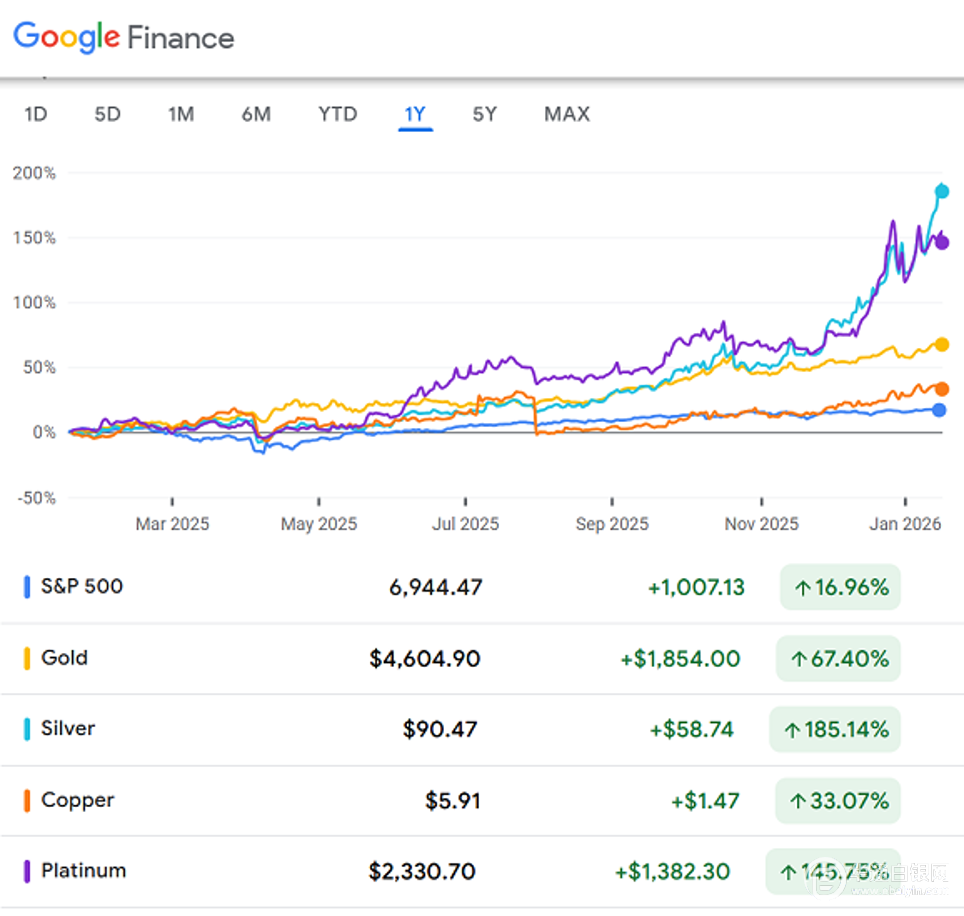
Task: Click Gold's 67.40% change badge
Action: [x=839, y=659]
